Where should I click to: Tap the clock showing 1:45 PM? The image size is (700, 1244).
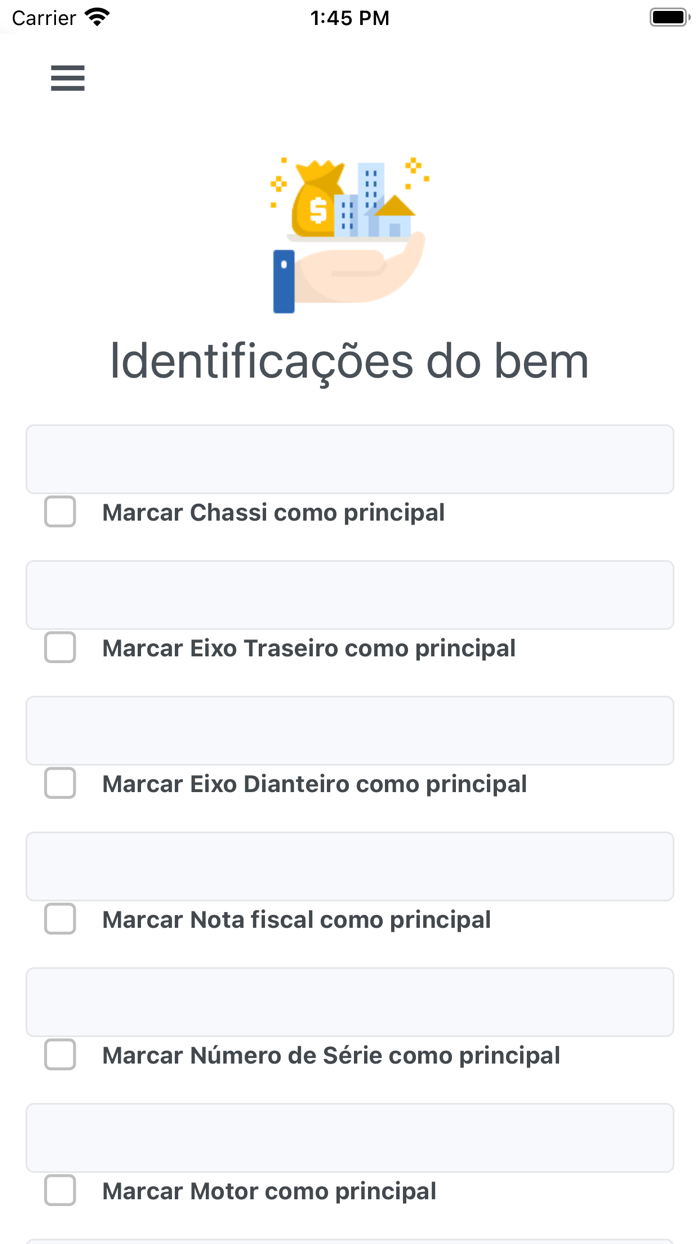pos(350,16)
